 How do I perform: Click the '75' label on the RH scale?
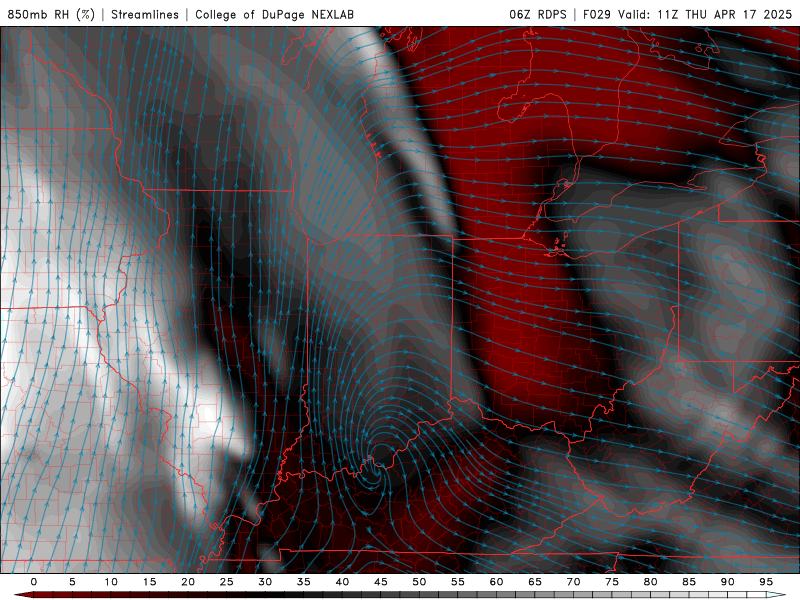tap(612, 582)
